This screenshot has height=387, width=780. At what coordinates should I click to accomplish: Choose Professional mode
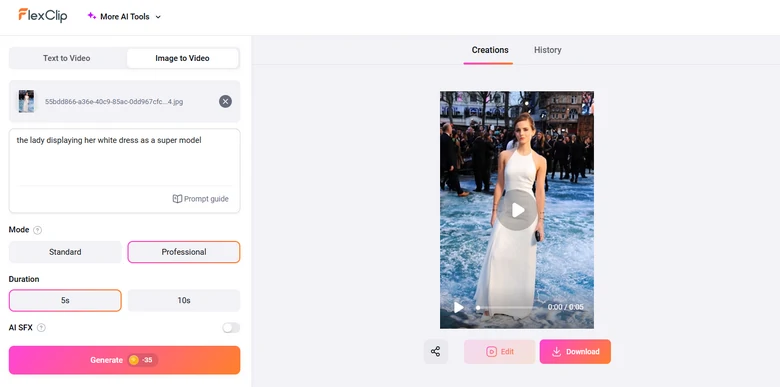tap(184, 252)
